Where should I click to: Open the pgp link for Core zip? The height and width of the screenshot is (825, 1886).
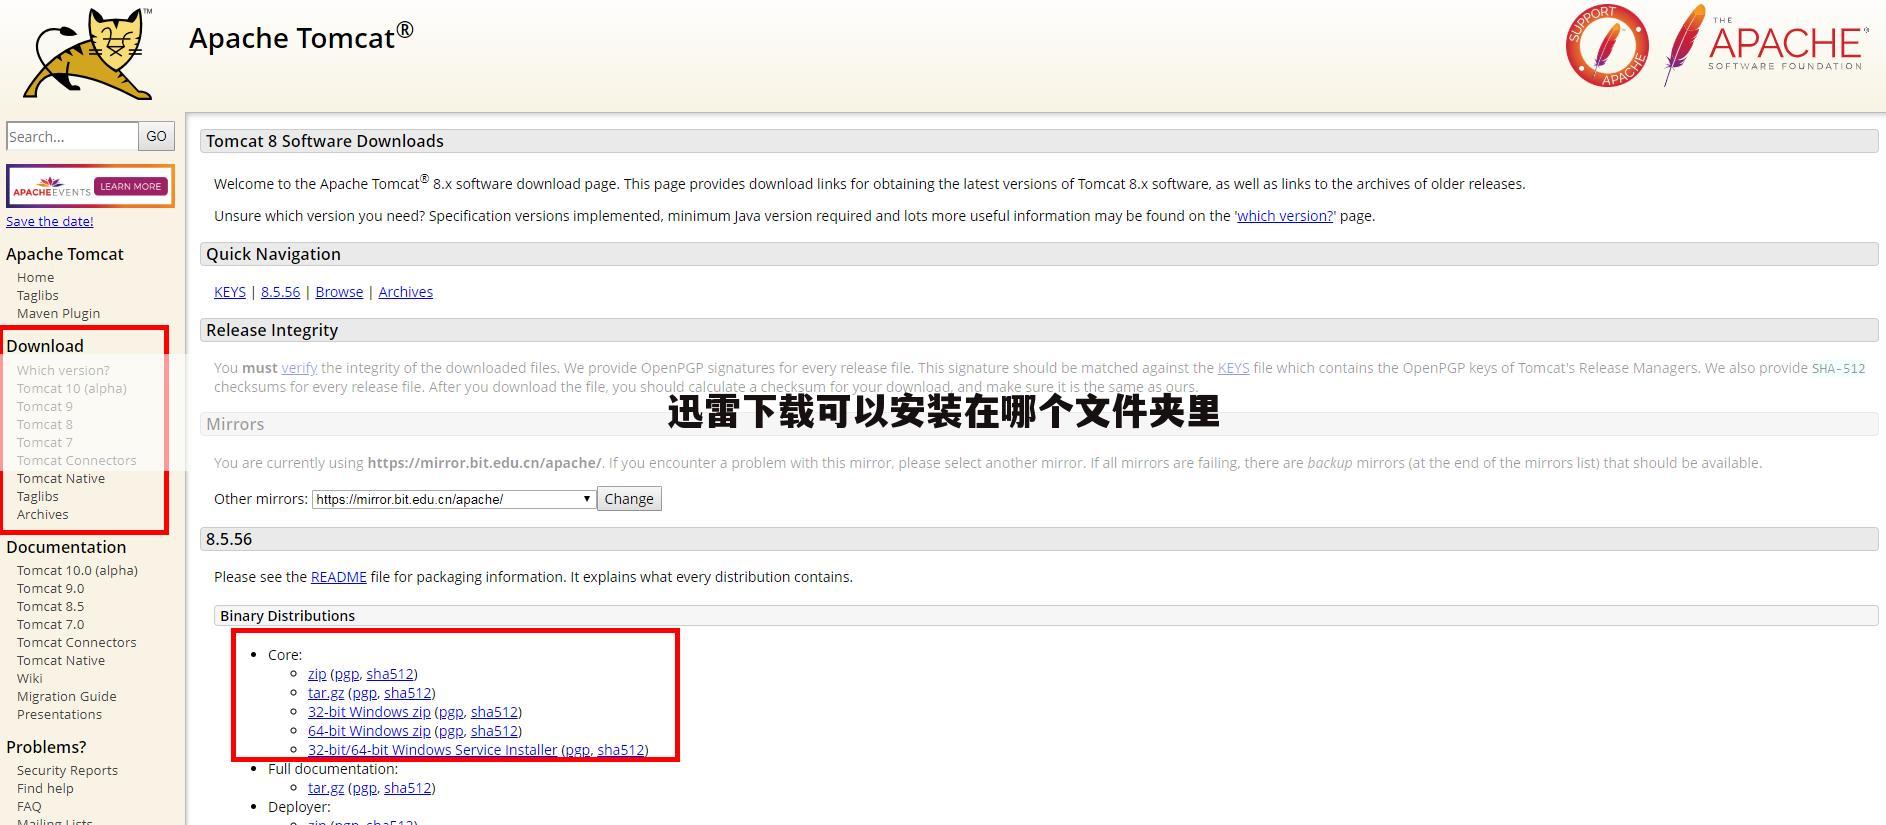coord(346,674)
